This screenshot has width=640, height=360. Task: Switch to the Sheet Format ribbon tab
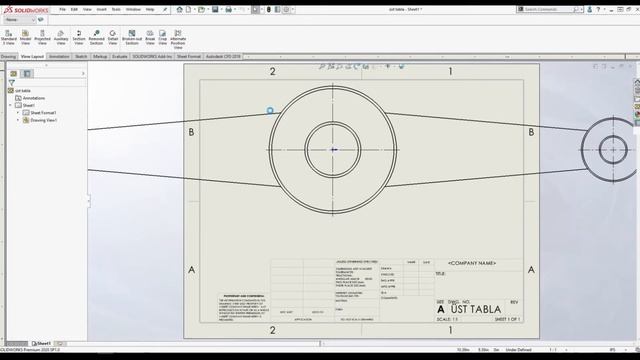tap(189, 56)
